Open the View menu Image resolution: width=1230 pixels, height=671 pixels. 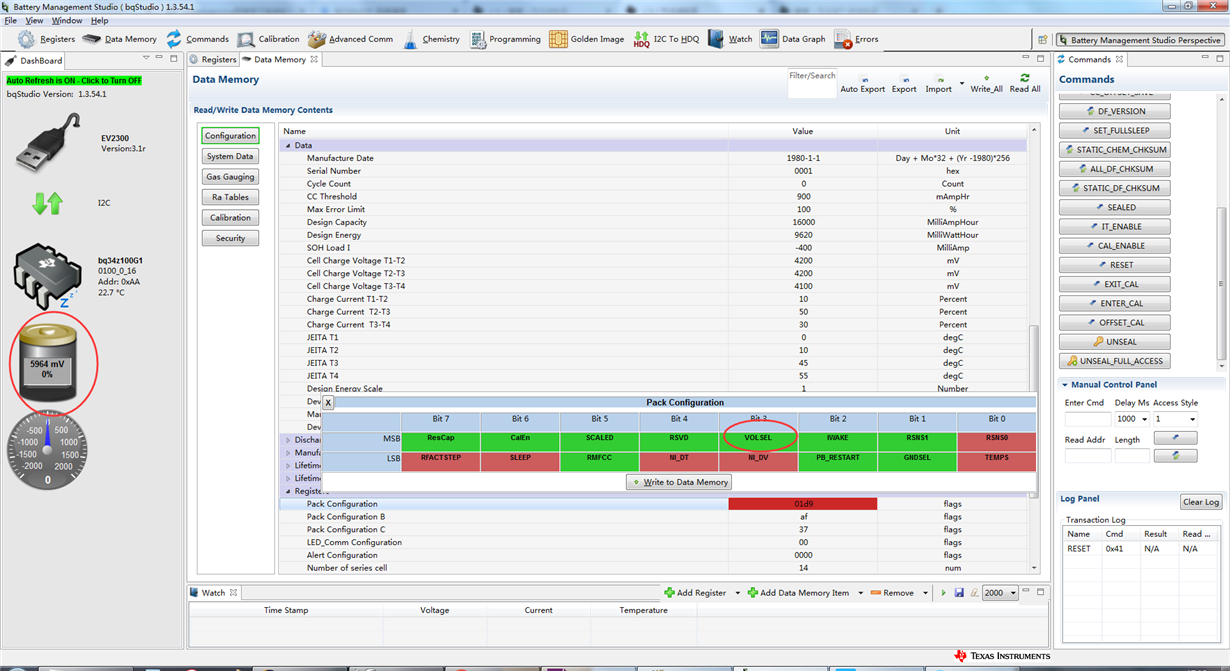click(34, 20)
